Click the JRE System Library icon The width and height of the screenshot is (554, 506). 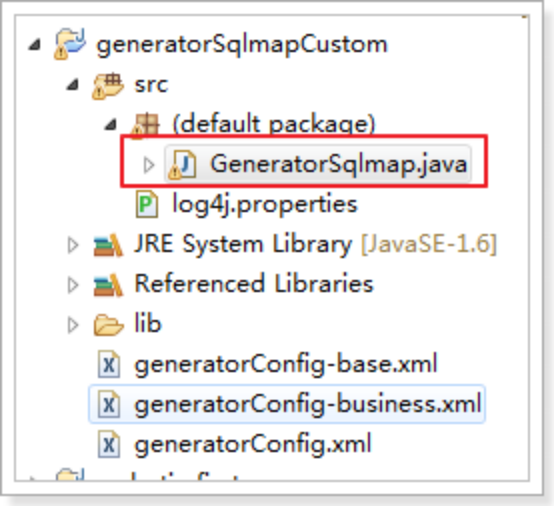108,245
